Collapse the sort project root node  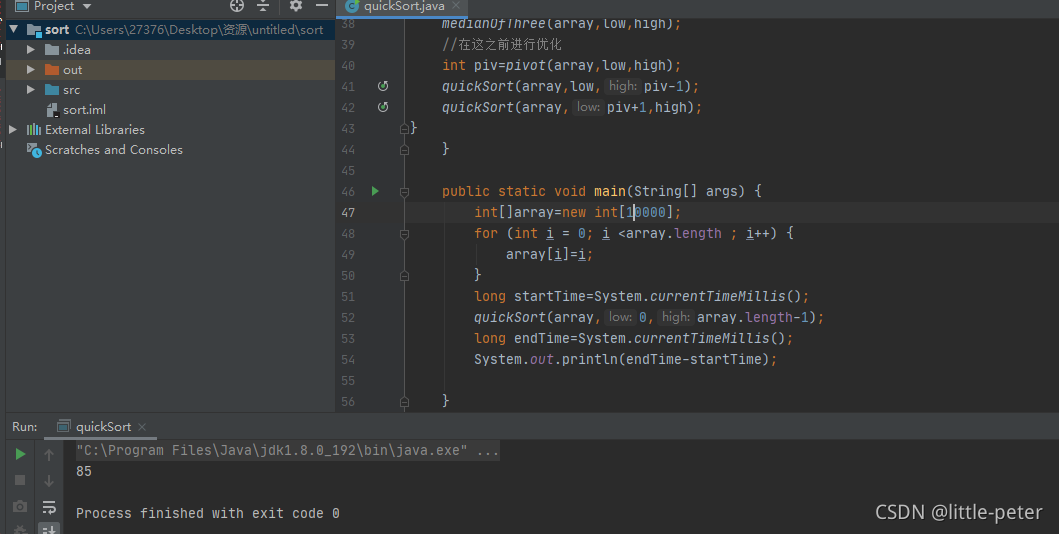[14, 30]
